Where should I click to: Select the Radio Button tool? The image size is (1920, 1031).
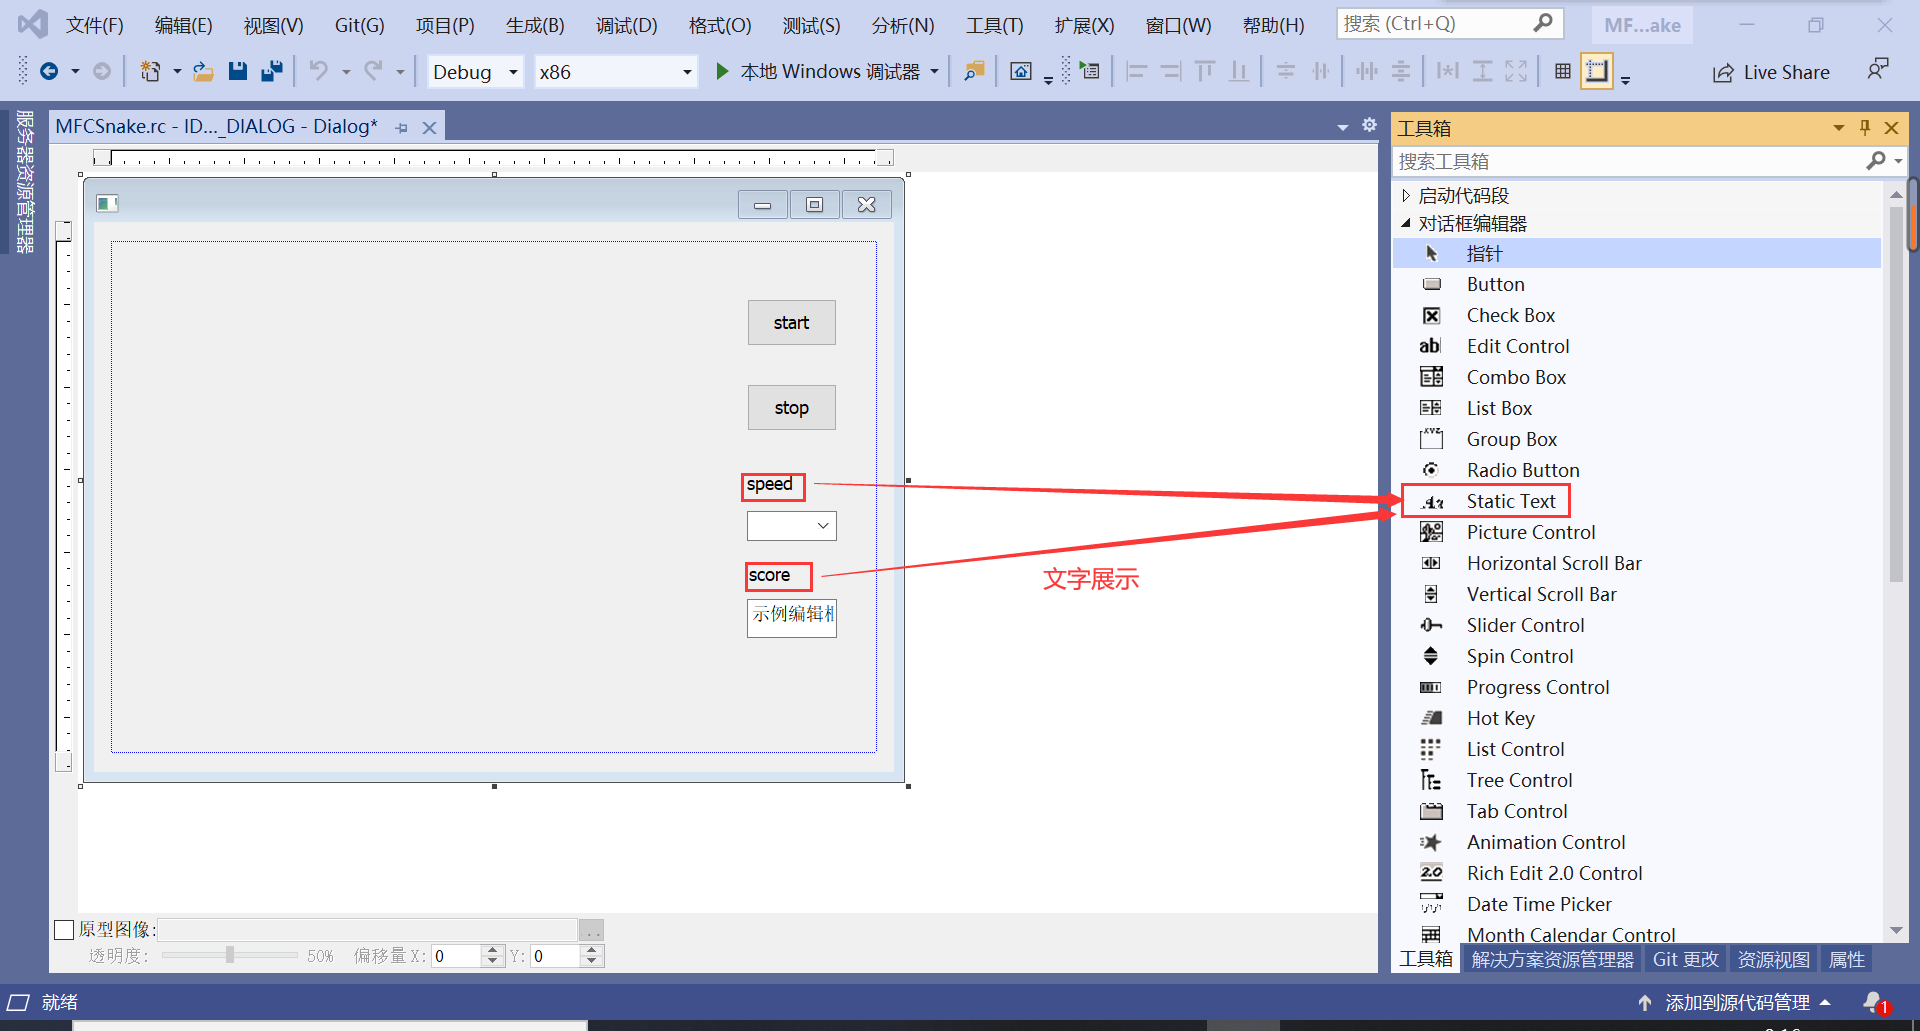[x=1636, y=470]
